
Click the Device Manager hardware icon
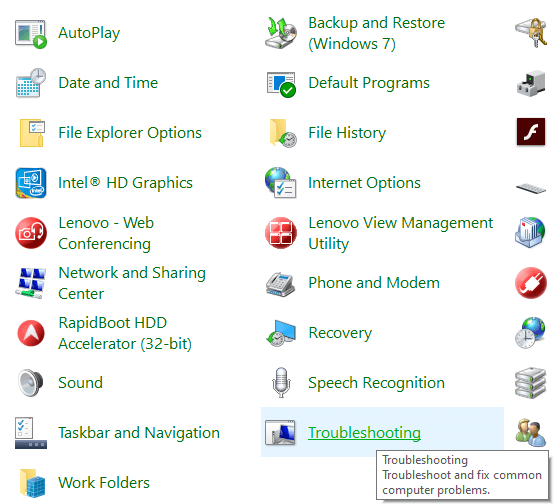tap(531, 83)
